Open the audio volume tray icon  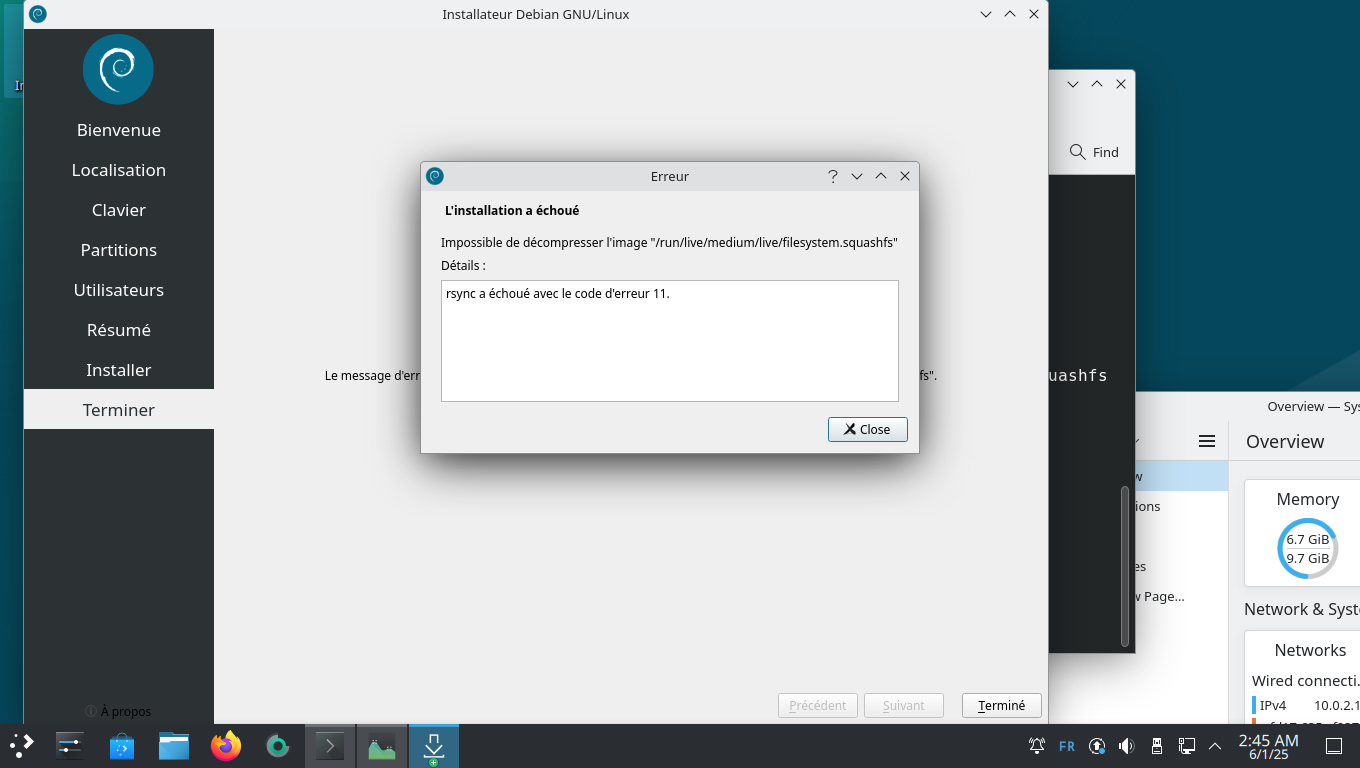[x=1127, y=746]
